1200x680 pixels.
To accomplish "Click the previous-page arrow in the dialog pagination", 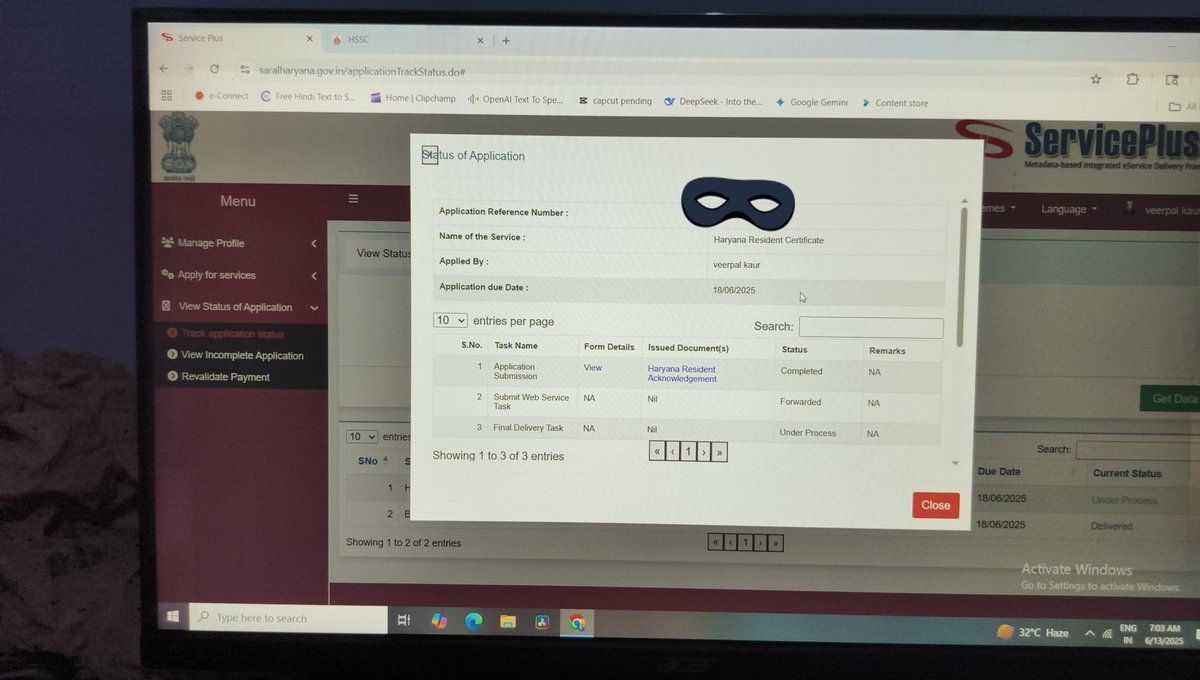I will tap(673, 452).
